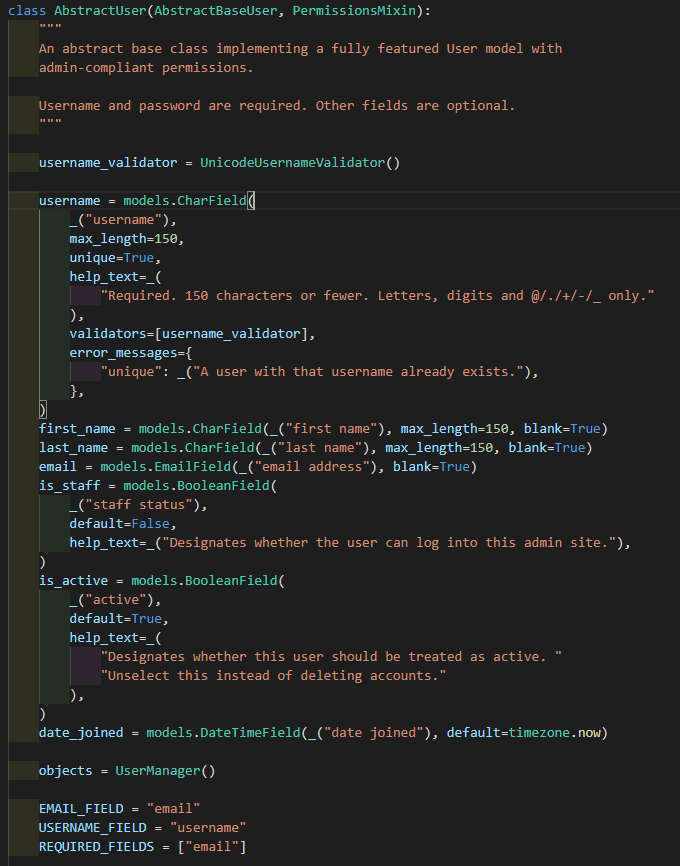
Task: Select the EmailField class name
Action: click(192, 467)
